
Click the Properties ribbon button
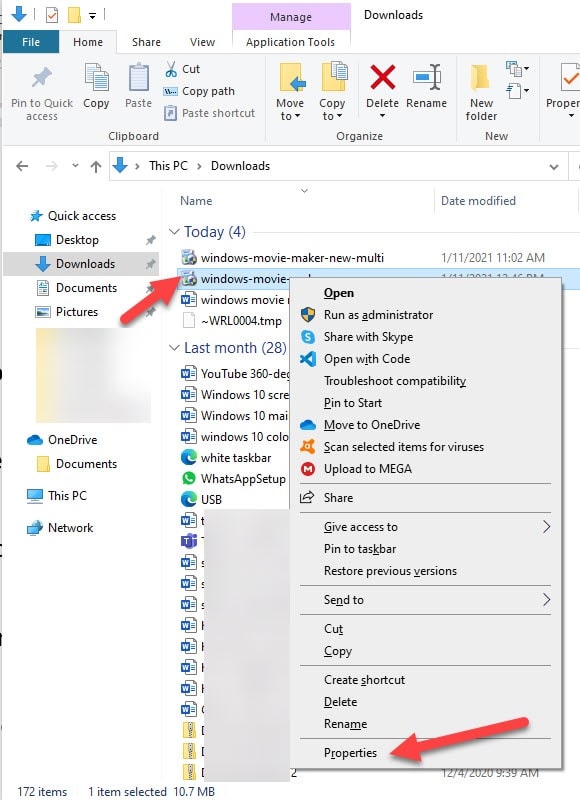pos(563,91)
